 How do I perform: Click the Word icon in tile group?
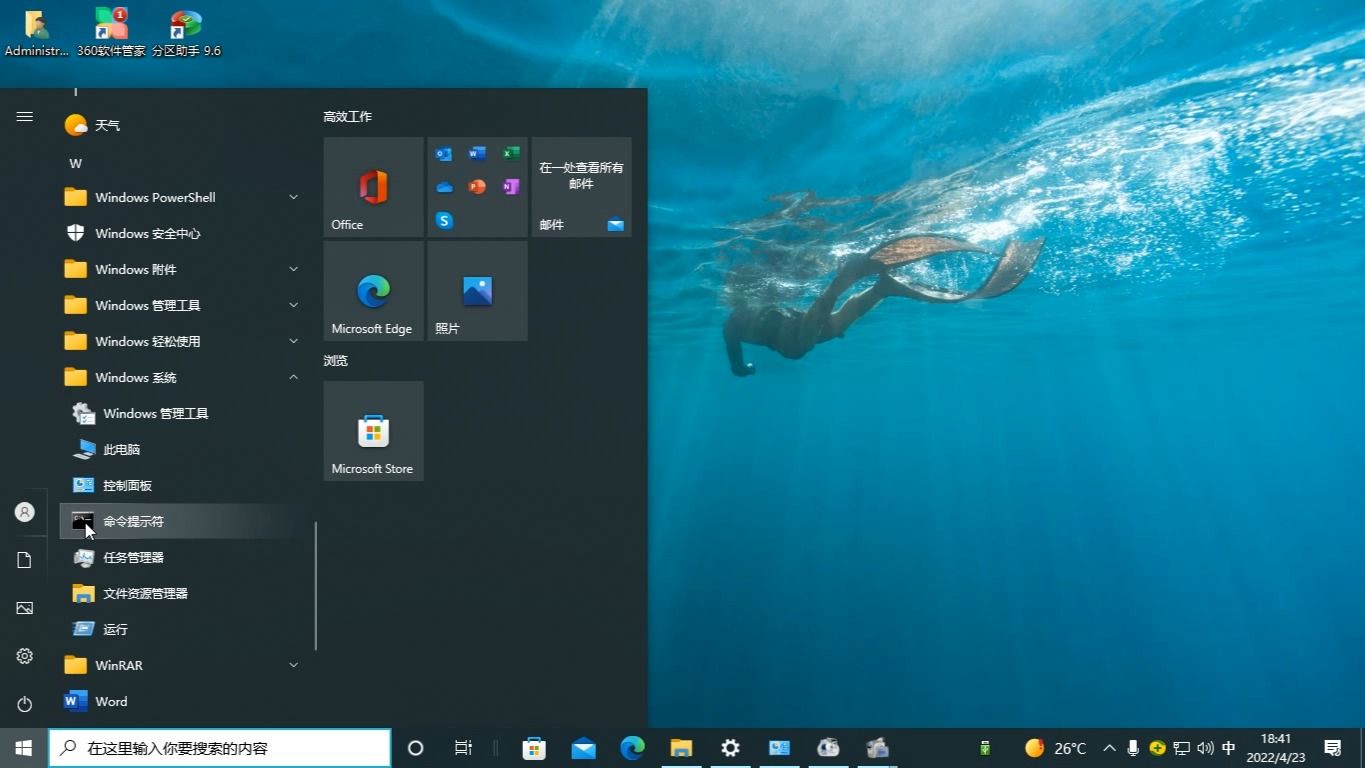477,154
